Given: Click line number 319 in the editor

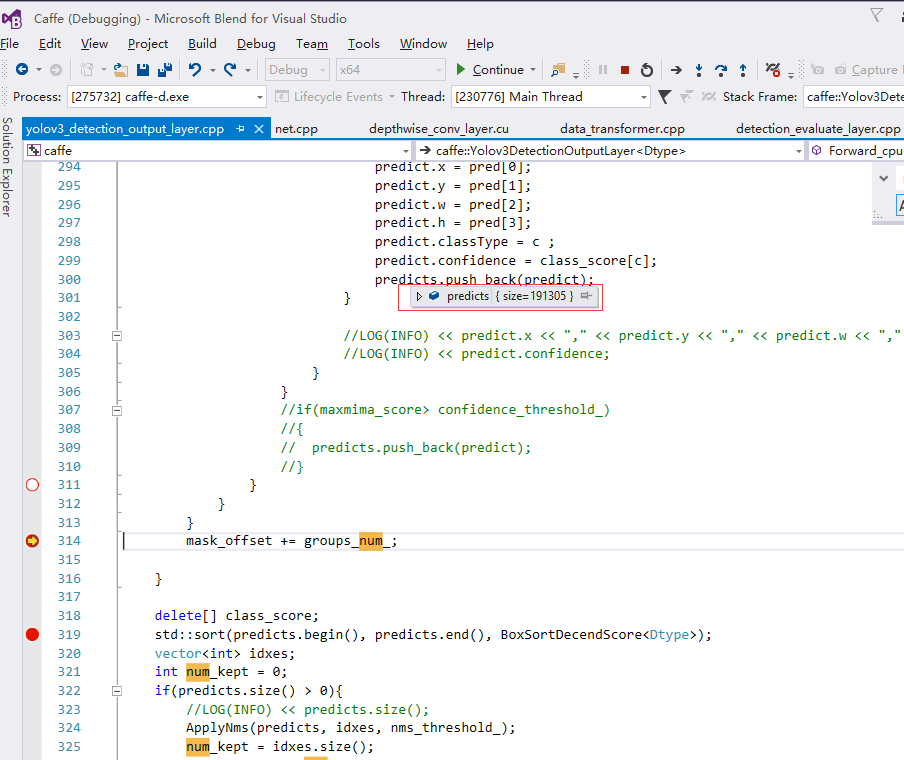Looking at the screenshot, I should tap(69, 635).
